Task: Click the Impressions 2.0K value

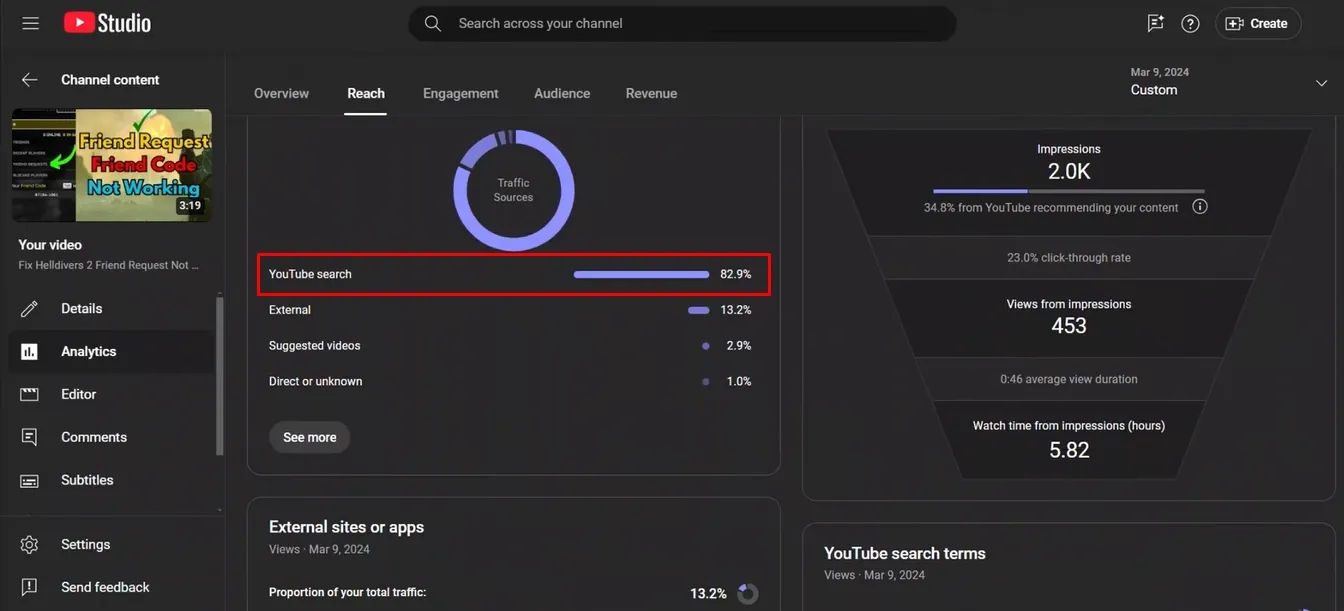Action: (1069, 172)
